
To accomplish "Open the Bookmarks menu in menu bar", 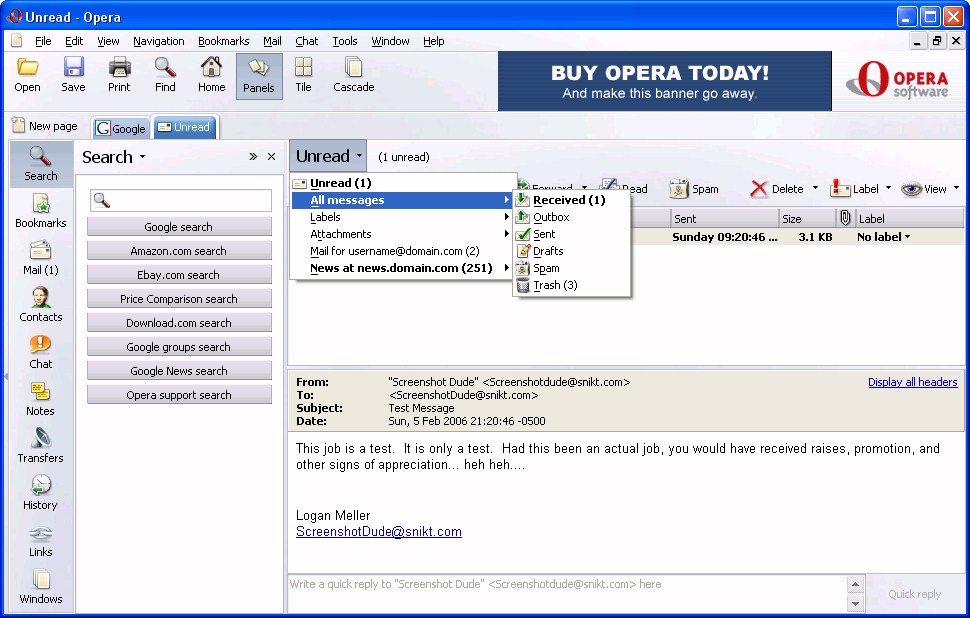I will point(223,41).
